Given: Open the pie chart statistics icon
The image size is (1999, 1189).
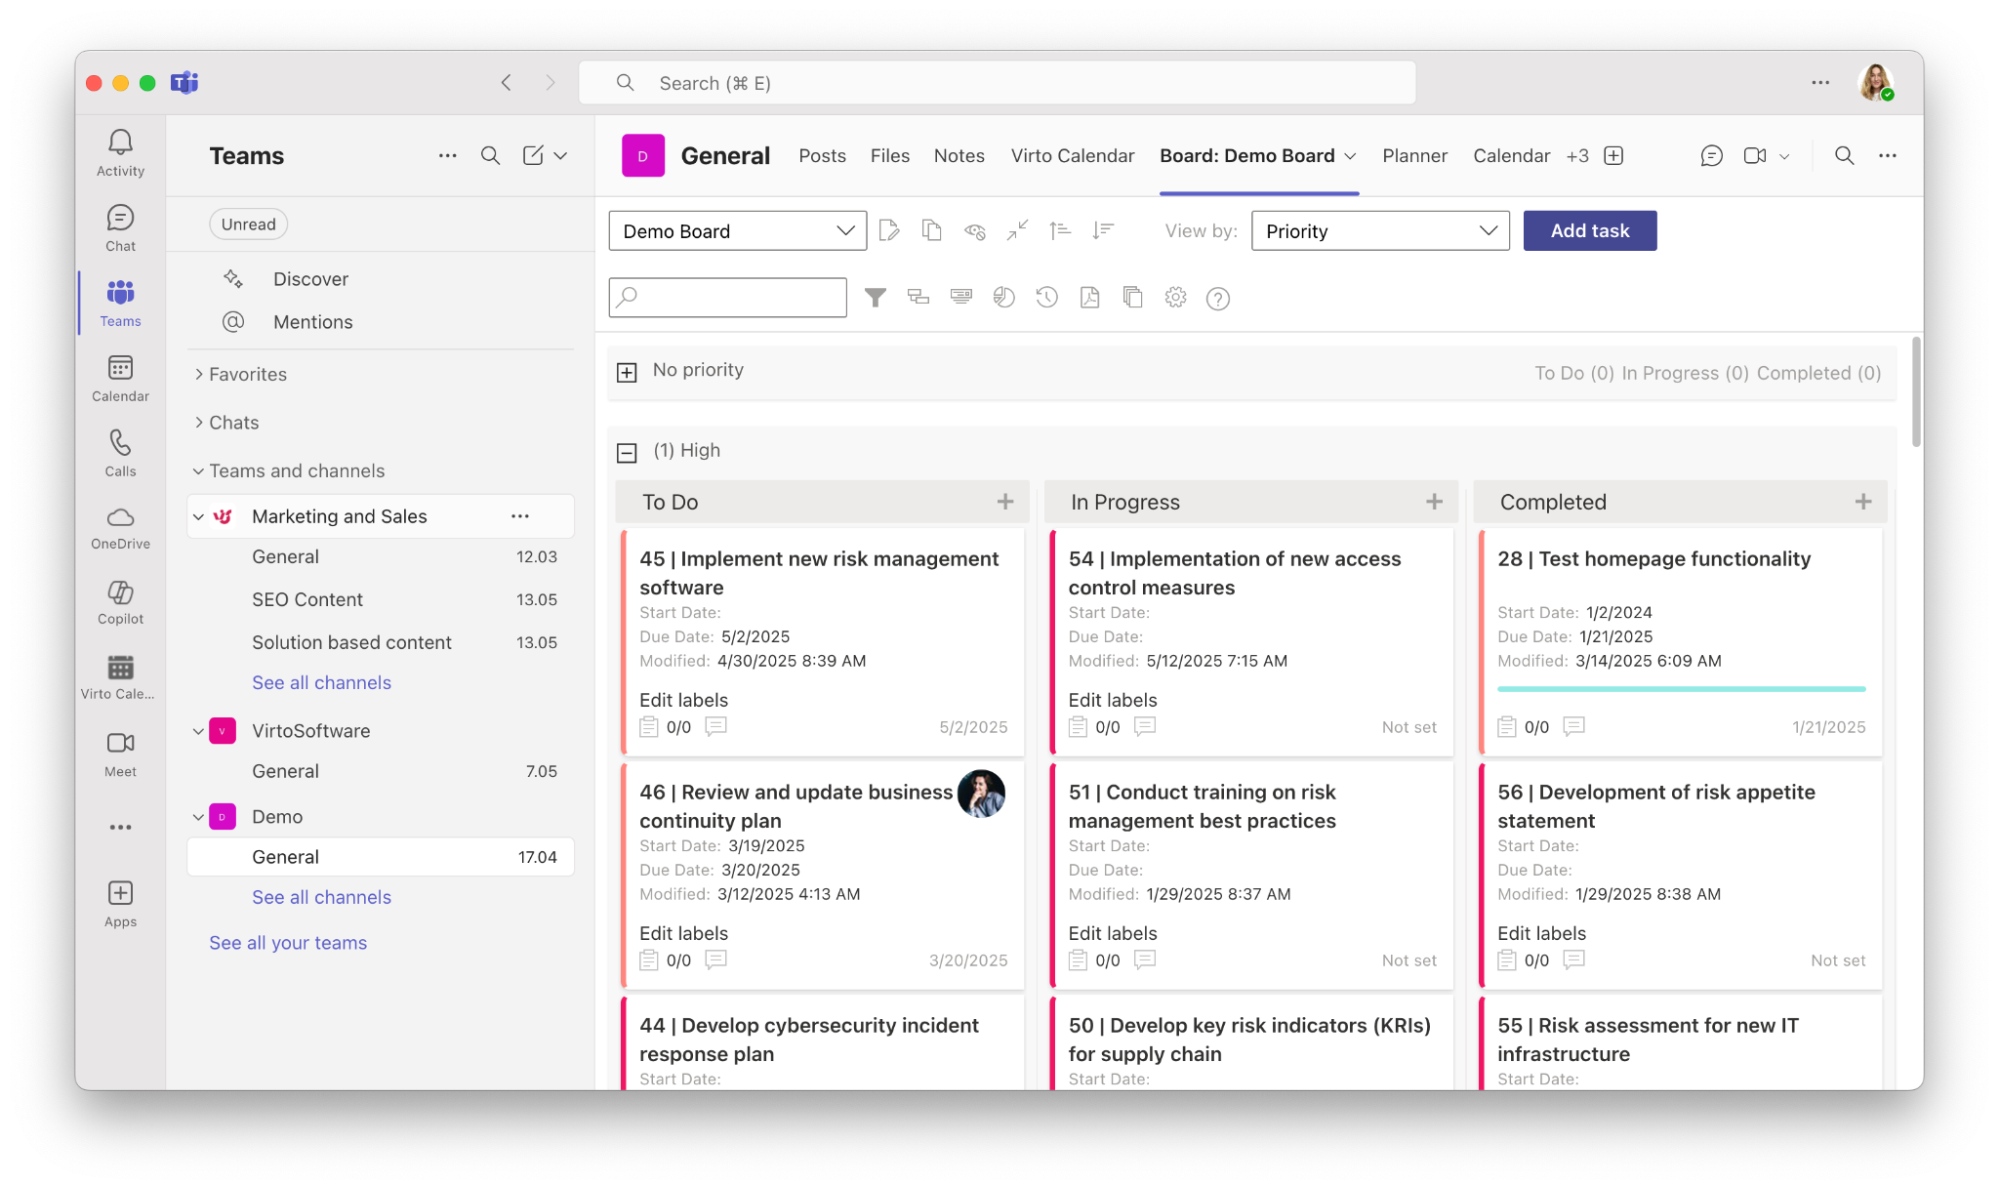Looking at the screenshot, I should click(x=1003, y=297).
